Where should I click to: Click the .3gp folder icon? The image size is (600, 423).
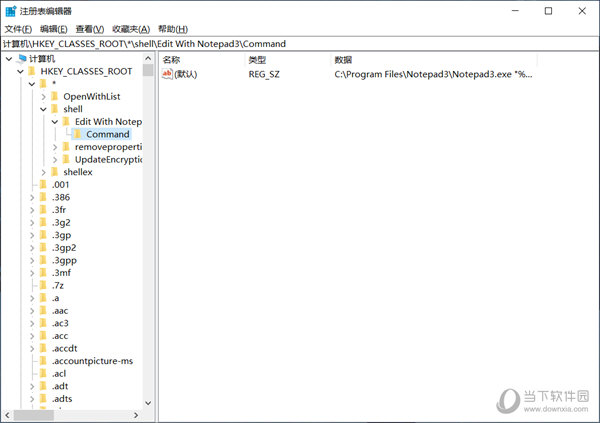pos(43,235)
